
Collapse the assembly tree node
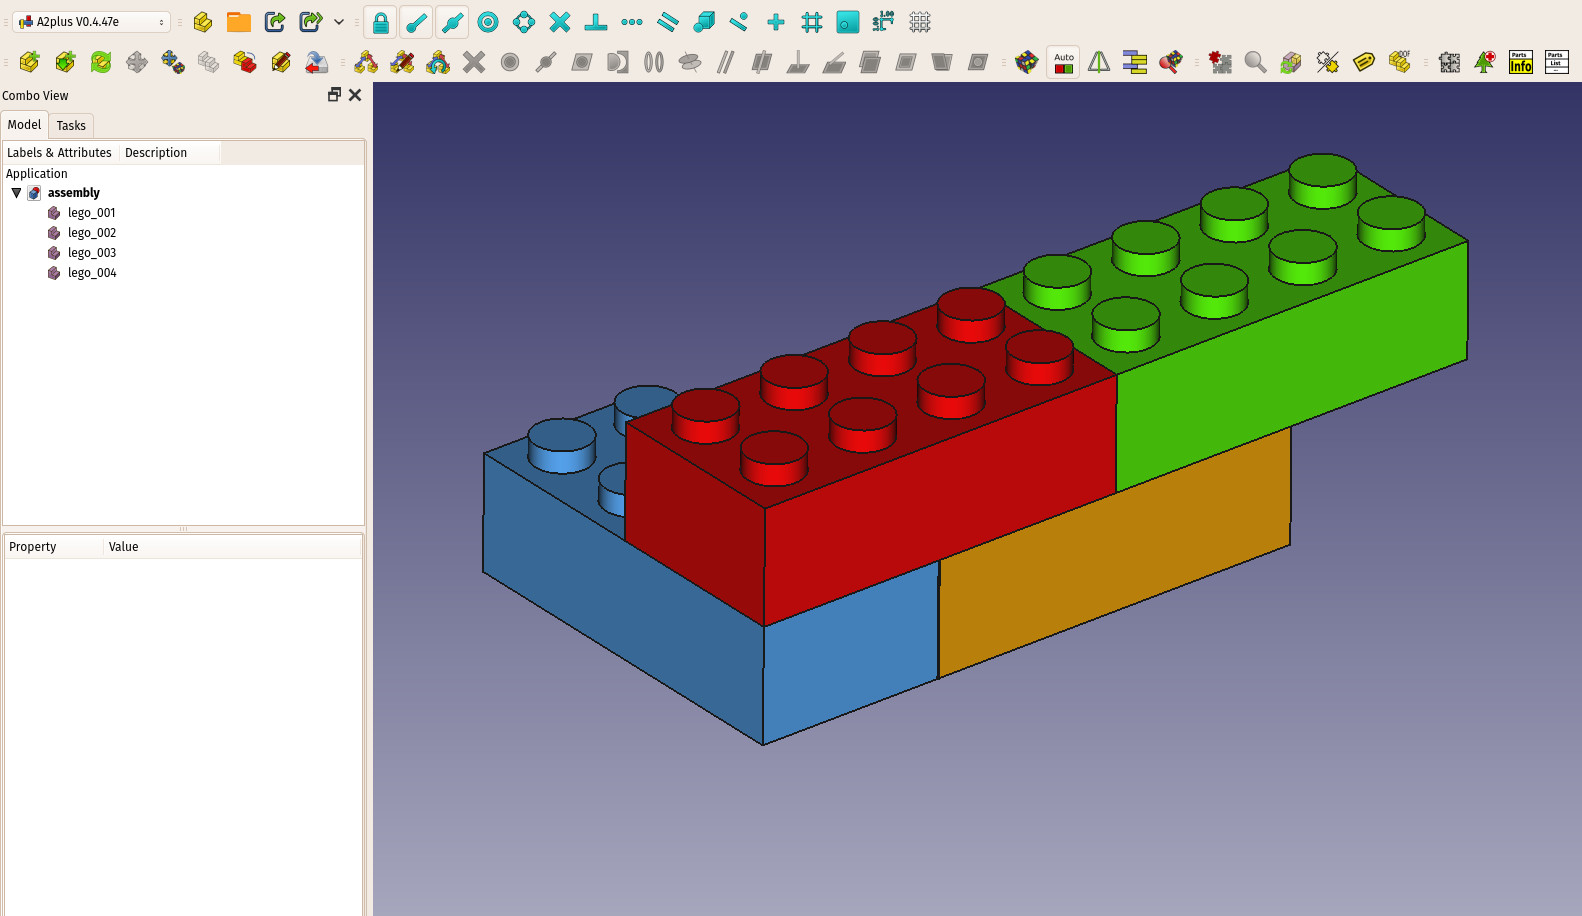[16, 193]
